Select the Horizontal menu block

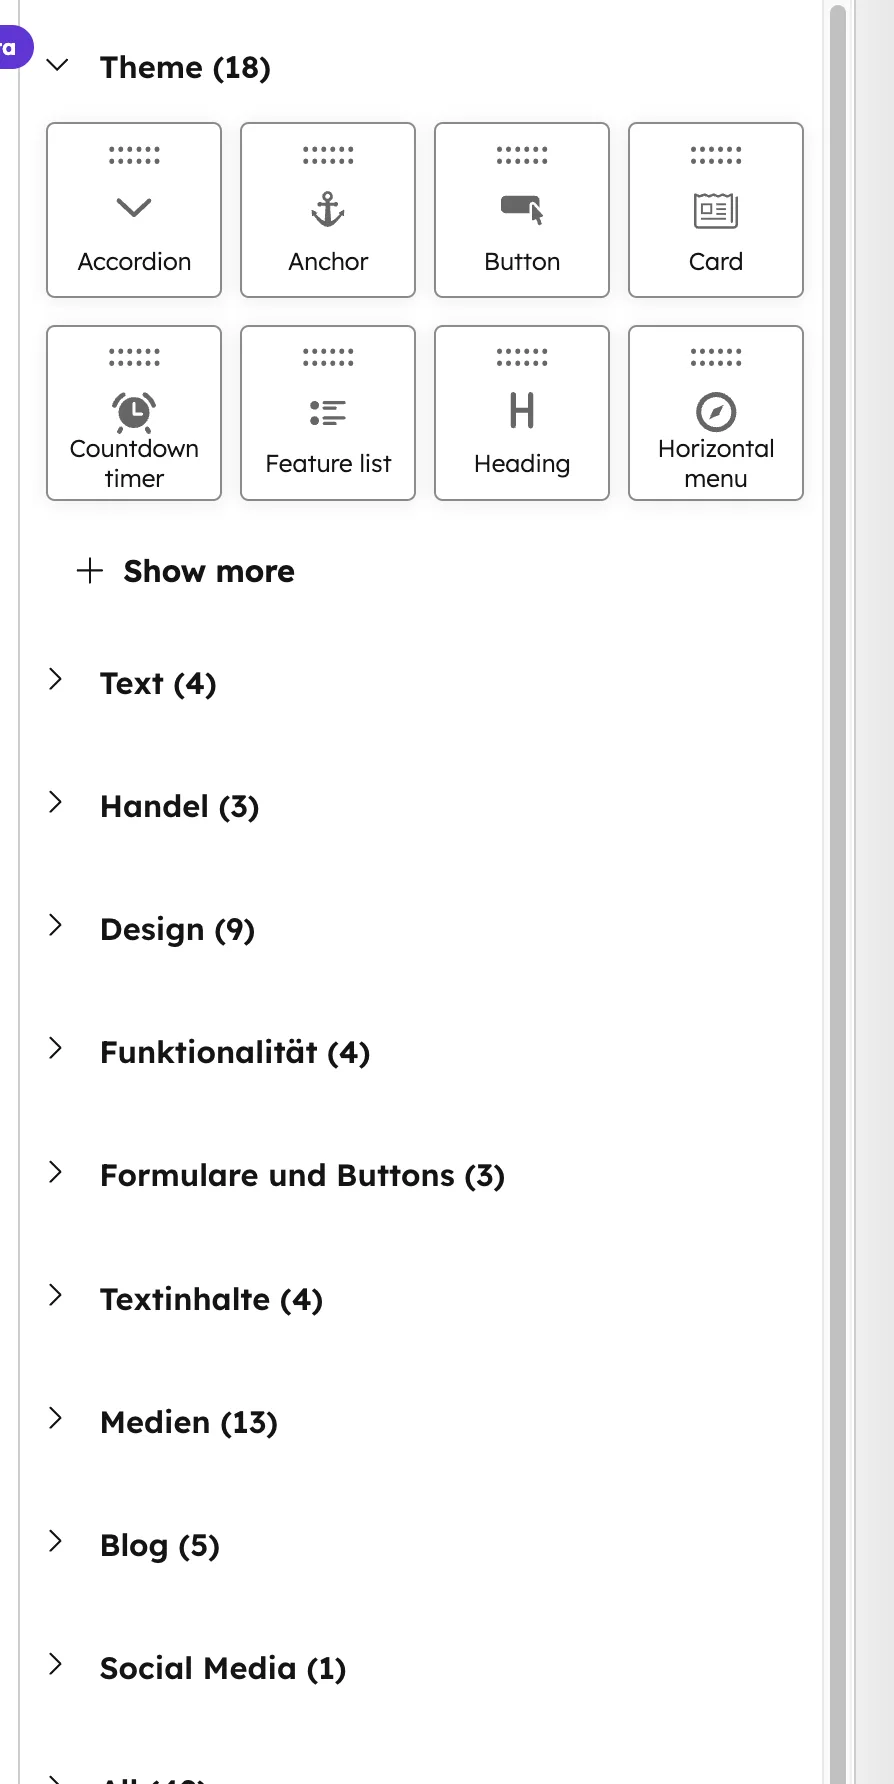[715, 412]
